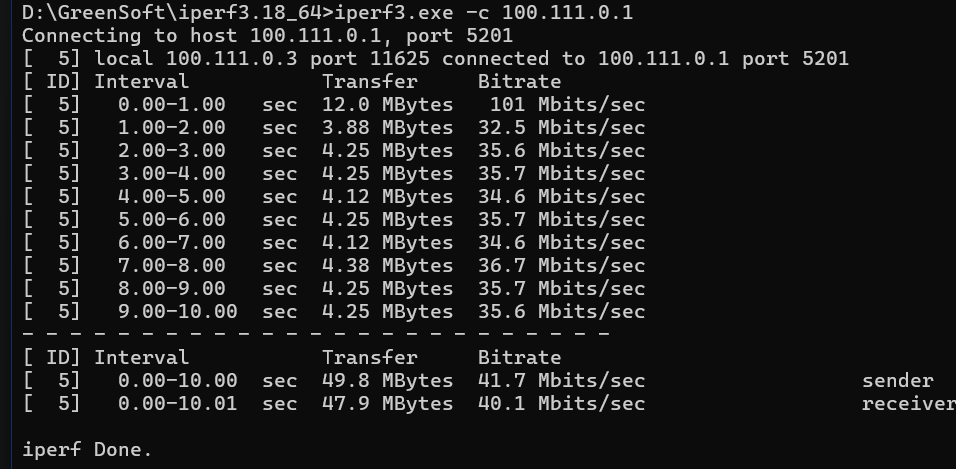This screenshot has height=469, width=956.
Task: Click the D:\GreenSoft directory path in the prompt
Action: [x=90, y=12]
